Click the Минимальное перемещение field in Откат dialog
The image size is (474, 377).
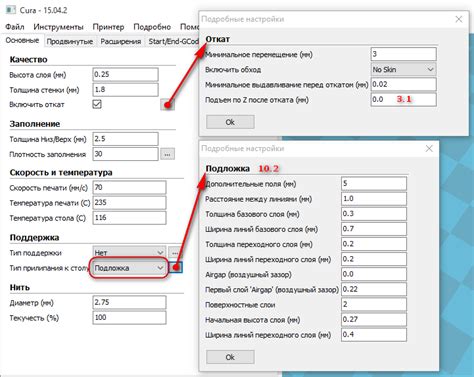click(403, 54)
